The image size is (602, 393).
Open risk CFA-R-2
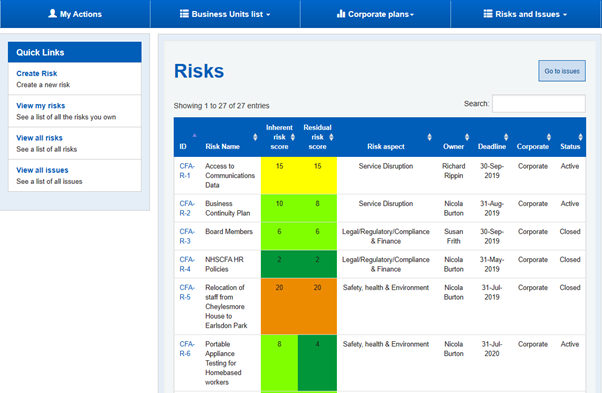(187, 208)
